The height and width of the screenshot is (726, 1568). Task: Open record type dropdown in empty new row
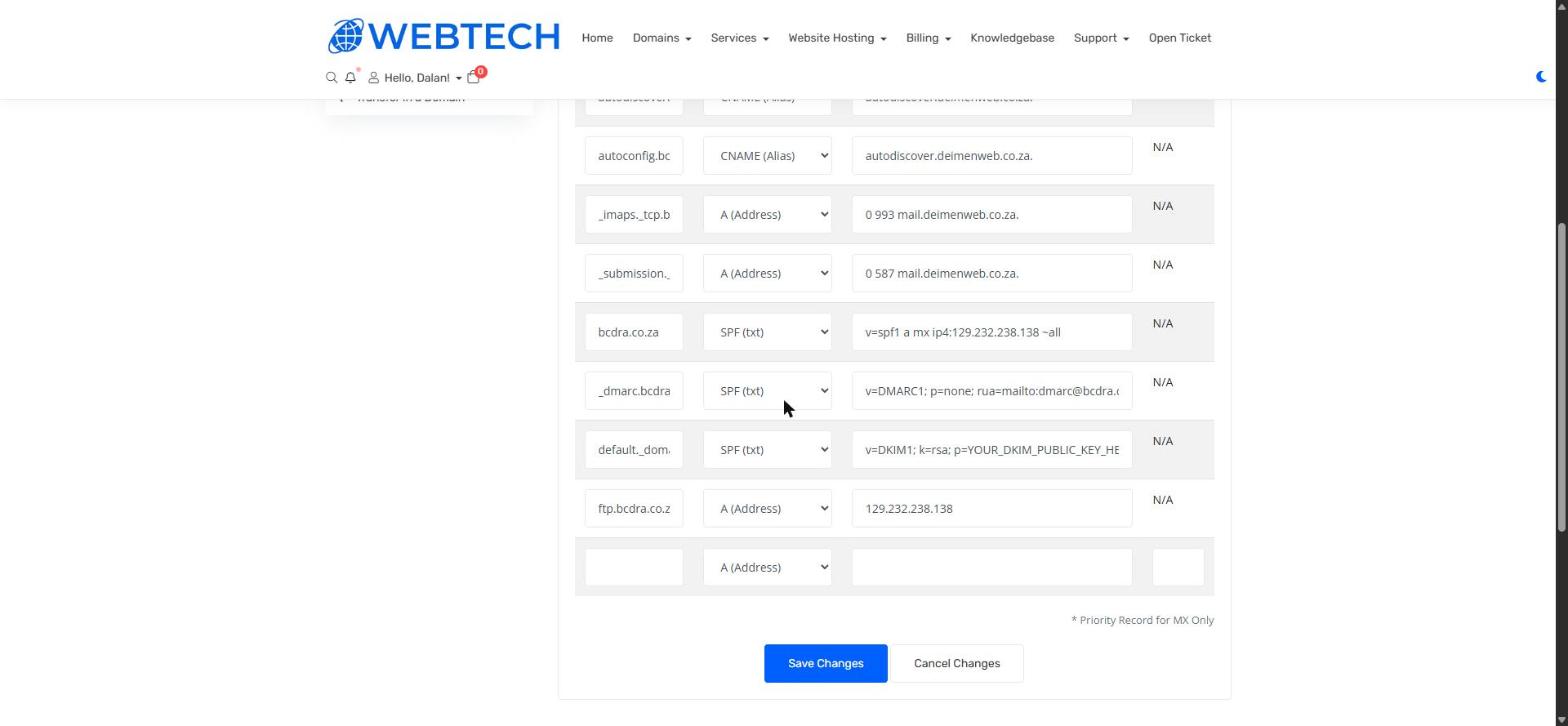767,568
